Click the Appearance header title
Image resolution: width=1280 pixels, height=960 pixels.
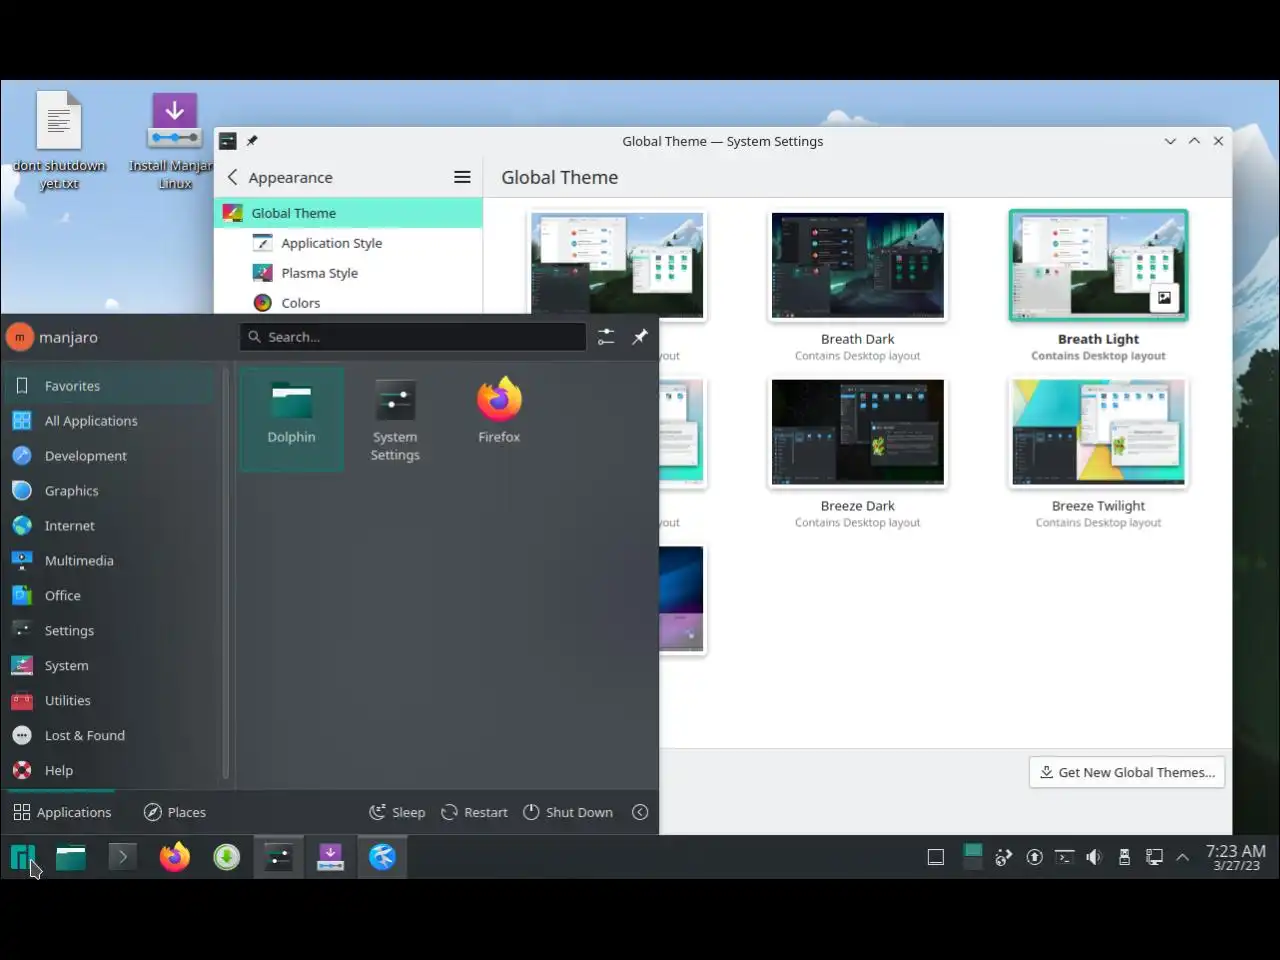(x=290, y=177)
